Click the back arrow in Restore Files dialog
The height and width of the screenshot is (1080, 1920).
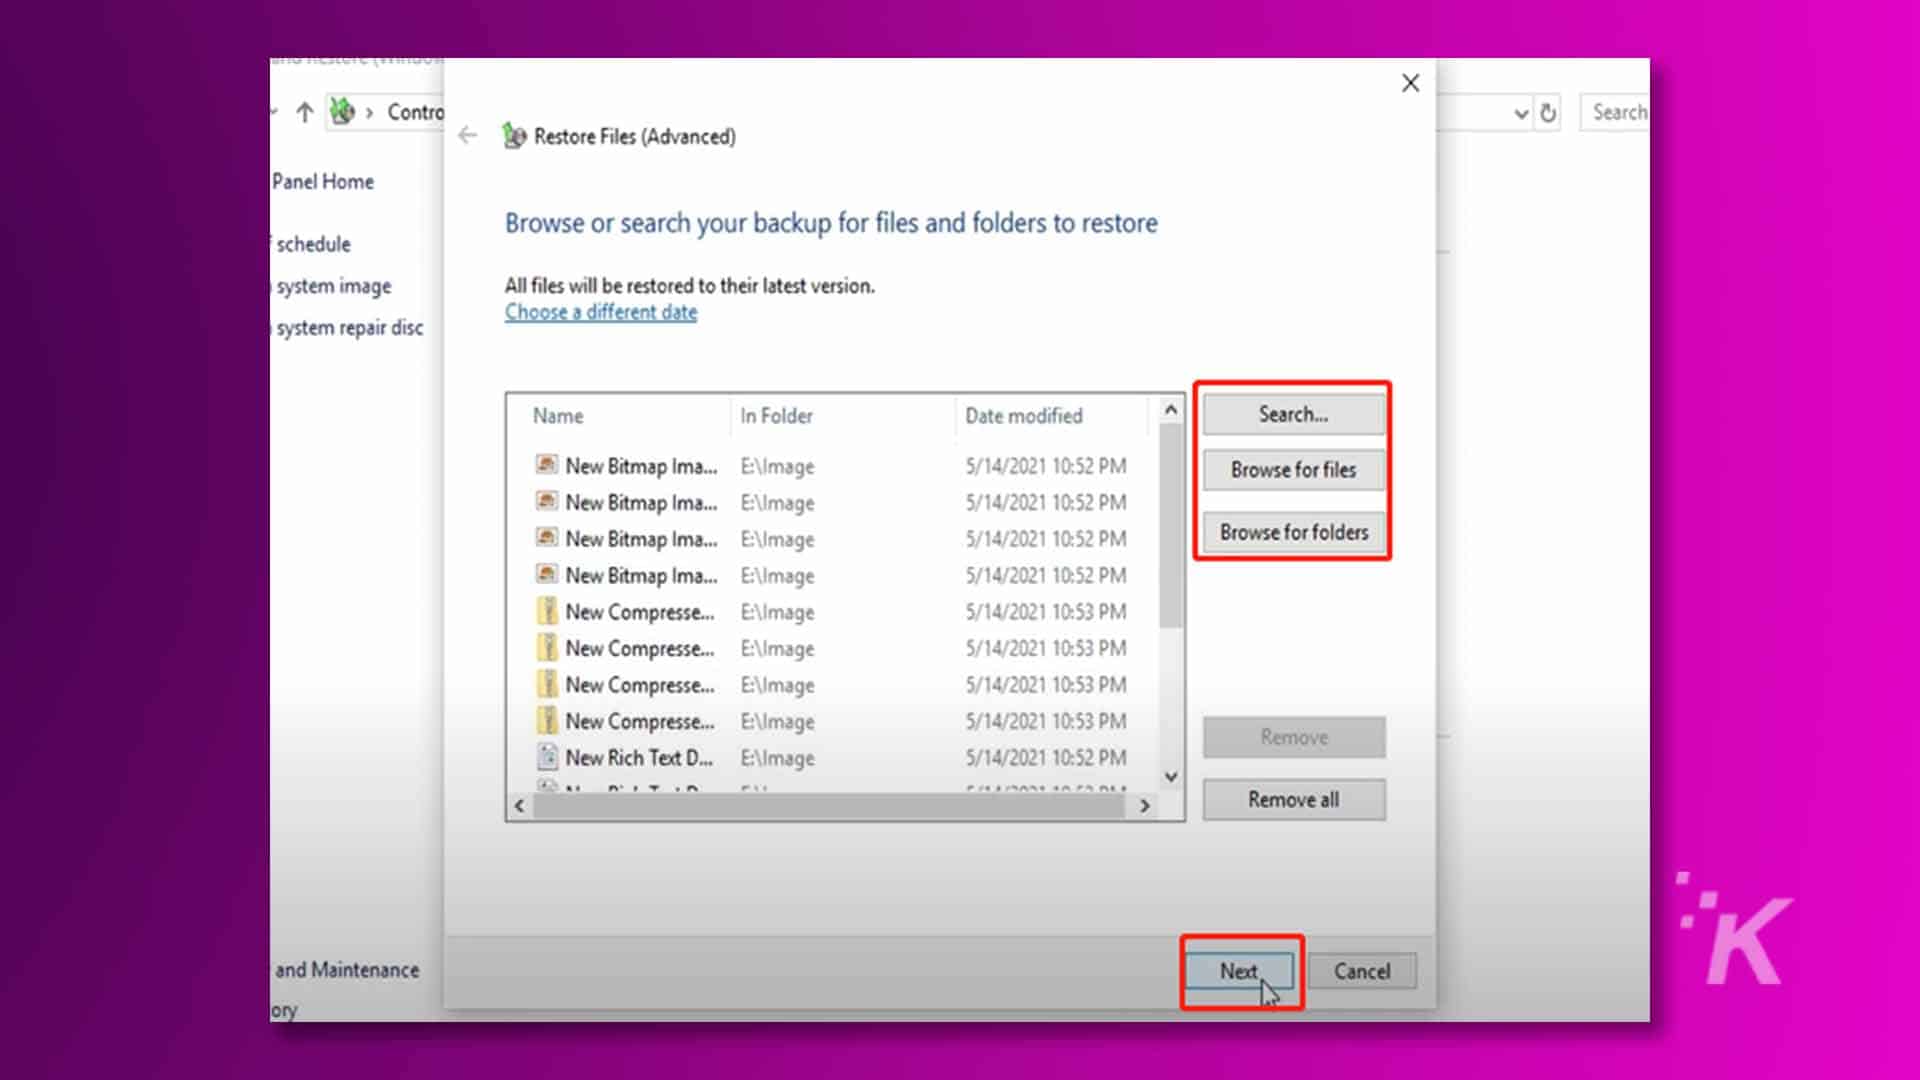467,136
